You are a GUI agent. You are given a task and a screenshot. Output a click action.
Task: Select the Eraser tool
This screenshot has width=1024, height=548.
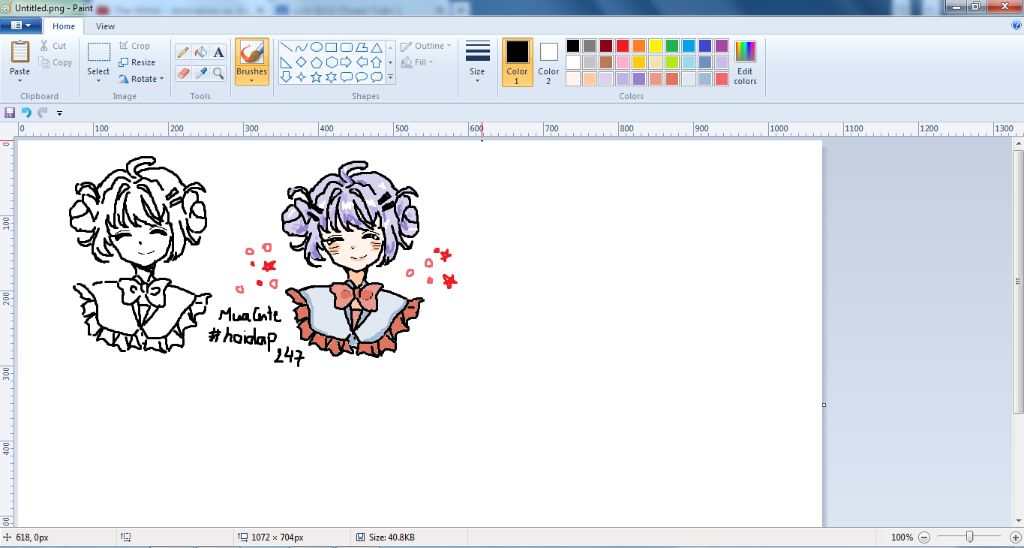pos(183,73)
